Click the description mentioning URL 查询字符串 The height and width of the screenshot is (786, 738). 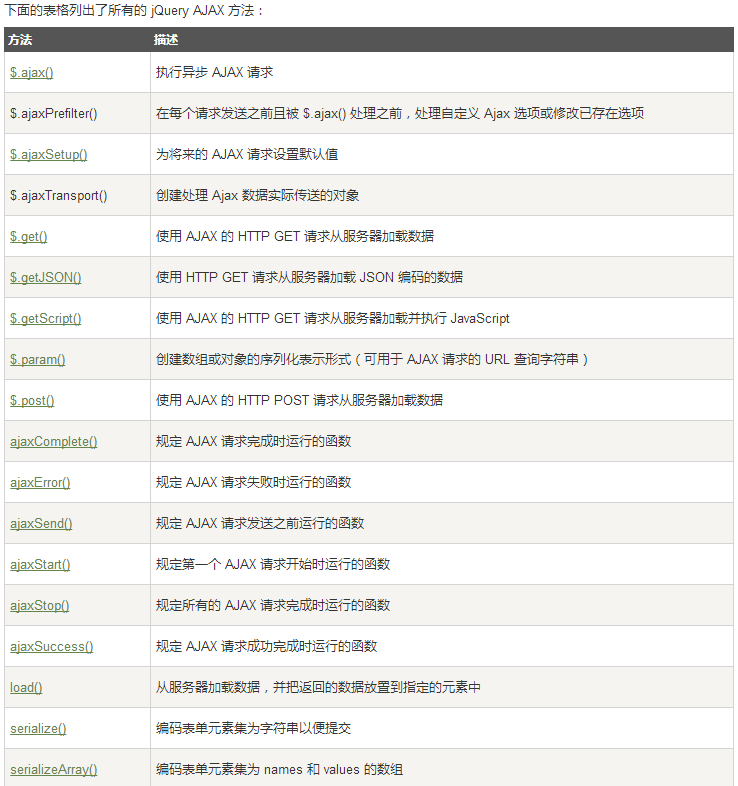click(372, 360)
